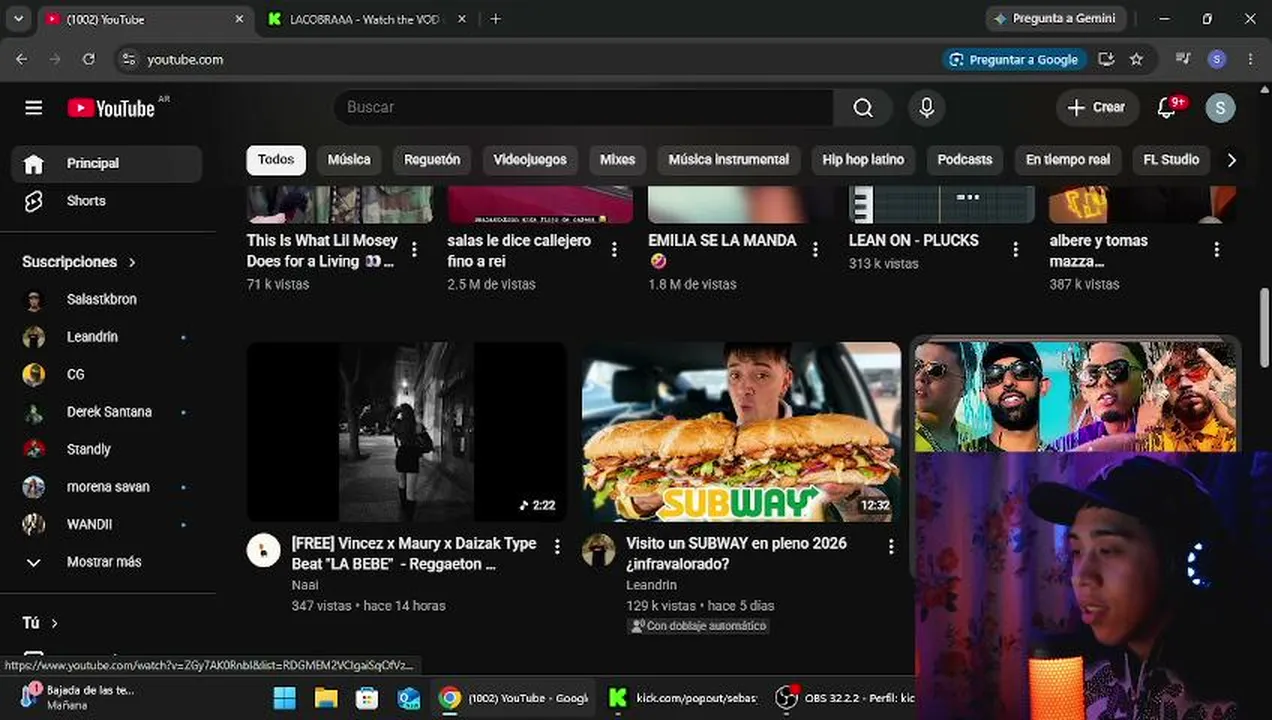Select the Todos filter chip
This screenshot has width=1272, height=720.
[276, 160]
